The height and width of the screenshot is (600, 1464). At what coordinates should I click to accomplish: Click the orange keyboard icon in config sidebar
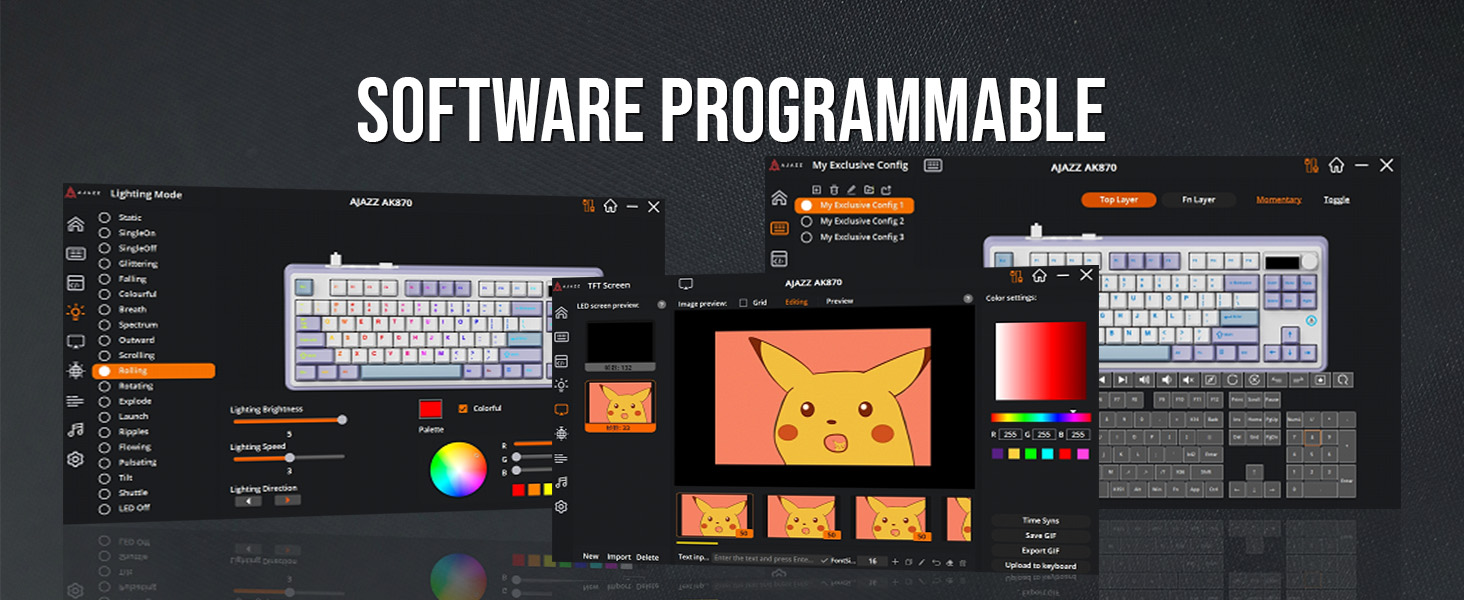click(779, 228)
